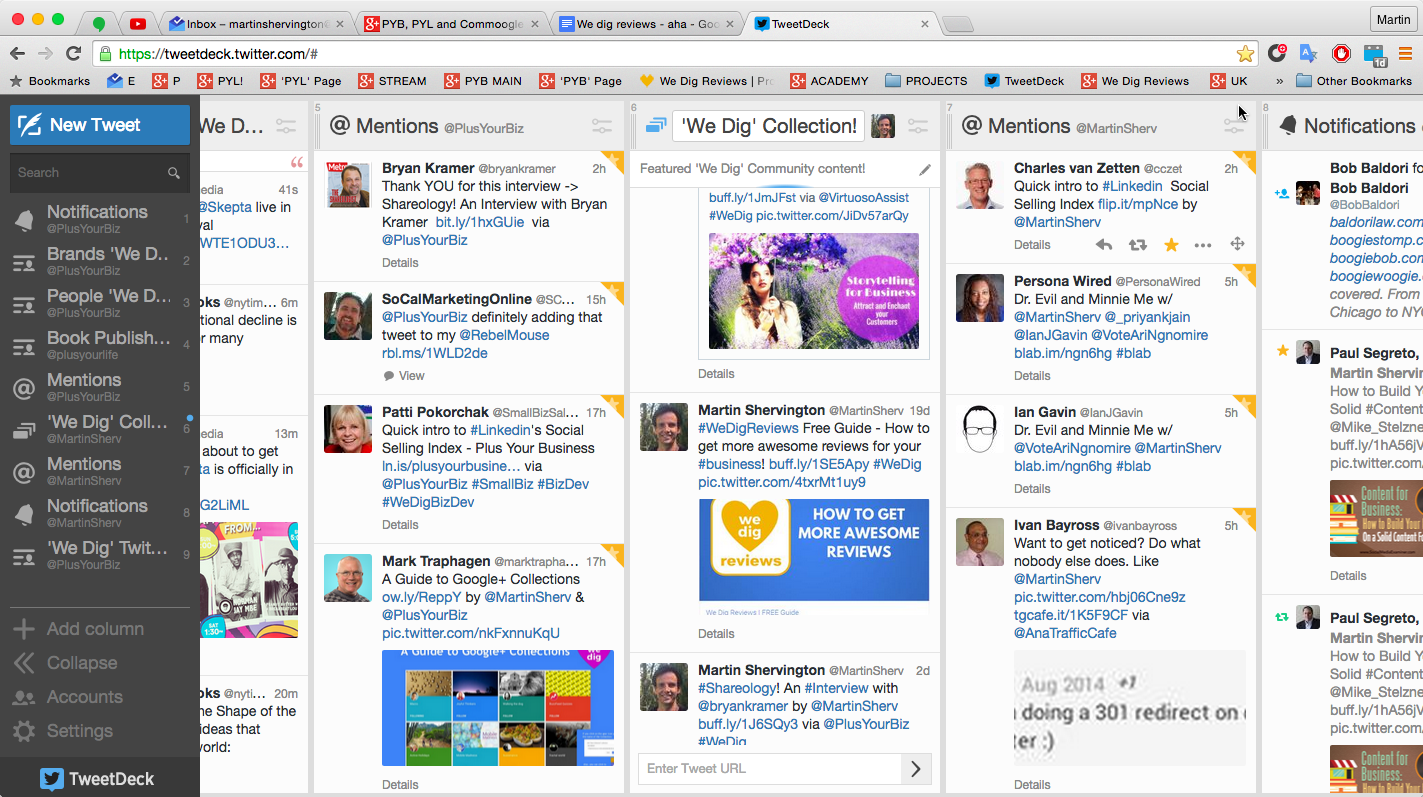
Task: Open Details on Bryan Kramer's tweet
Action: (400, 263)
